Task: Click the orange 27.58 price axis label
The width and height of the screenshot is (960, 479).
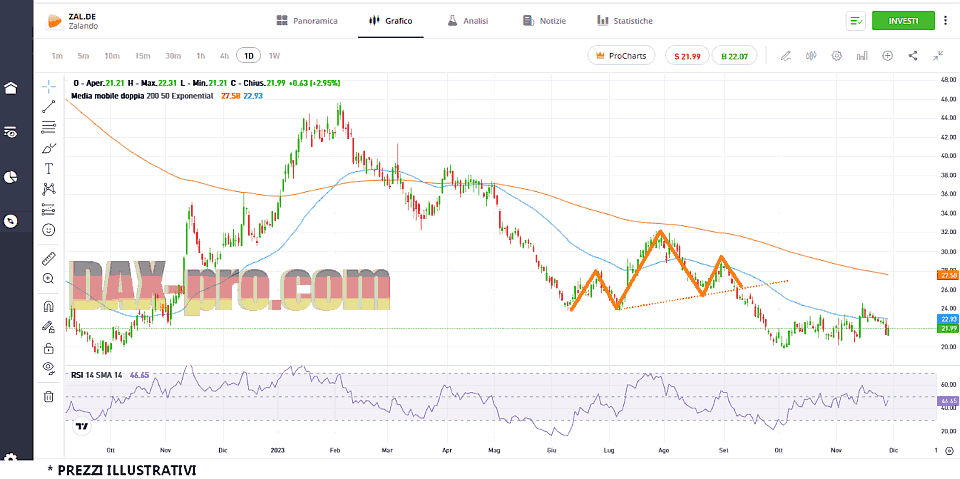Action: 948,276
